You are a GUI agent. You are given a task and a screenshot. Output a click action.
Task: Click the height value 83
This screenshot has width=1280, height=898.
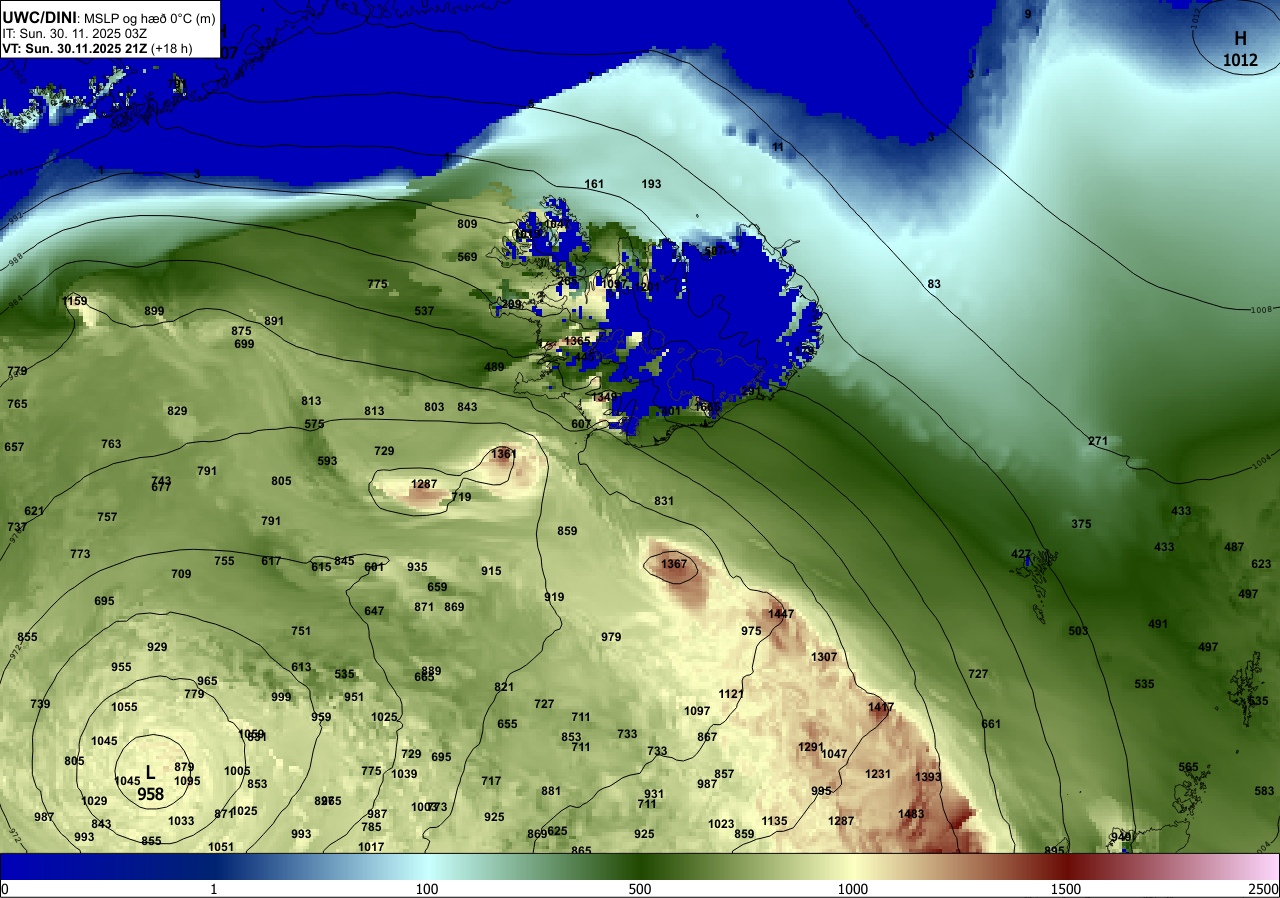coord(934,284)
